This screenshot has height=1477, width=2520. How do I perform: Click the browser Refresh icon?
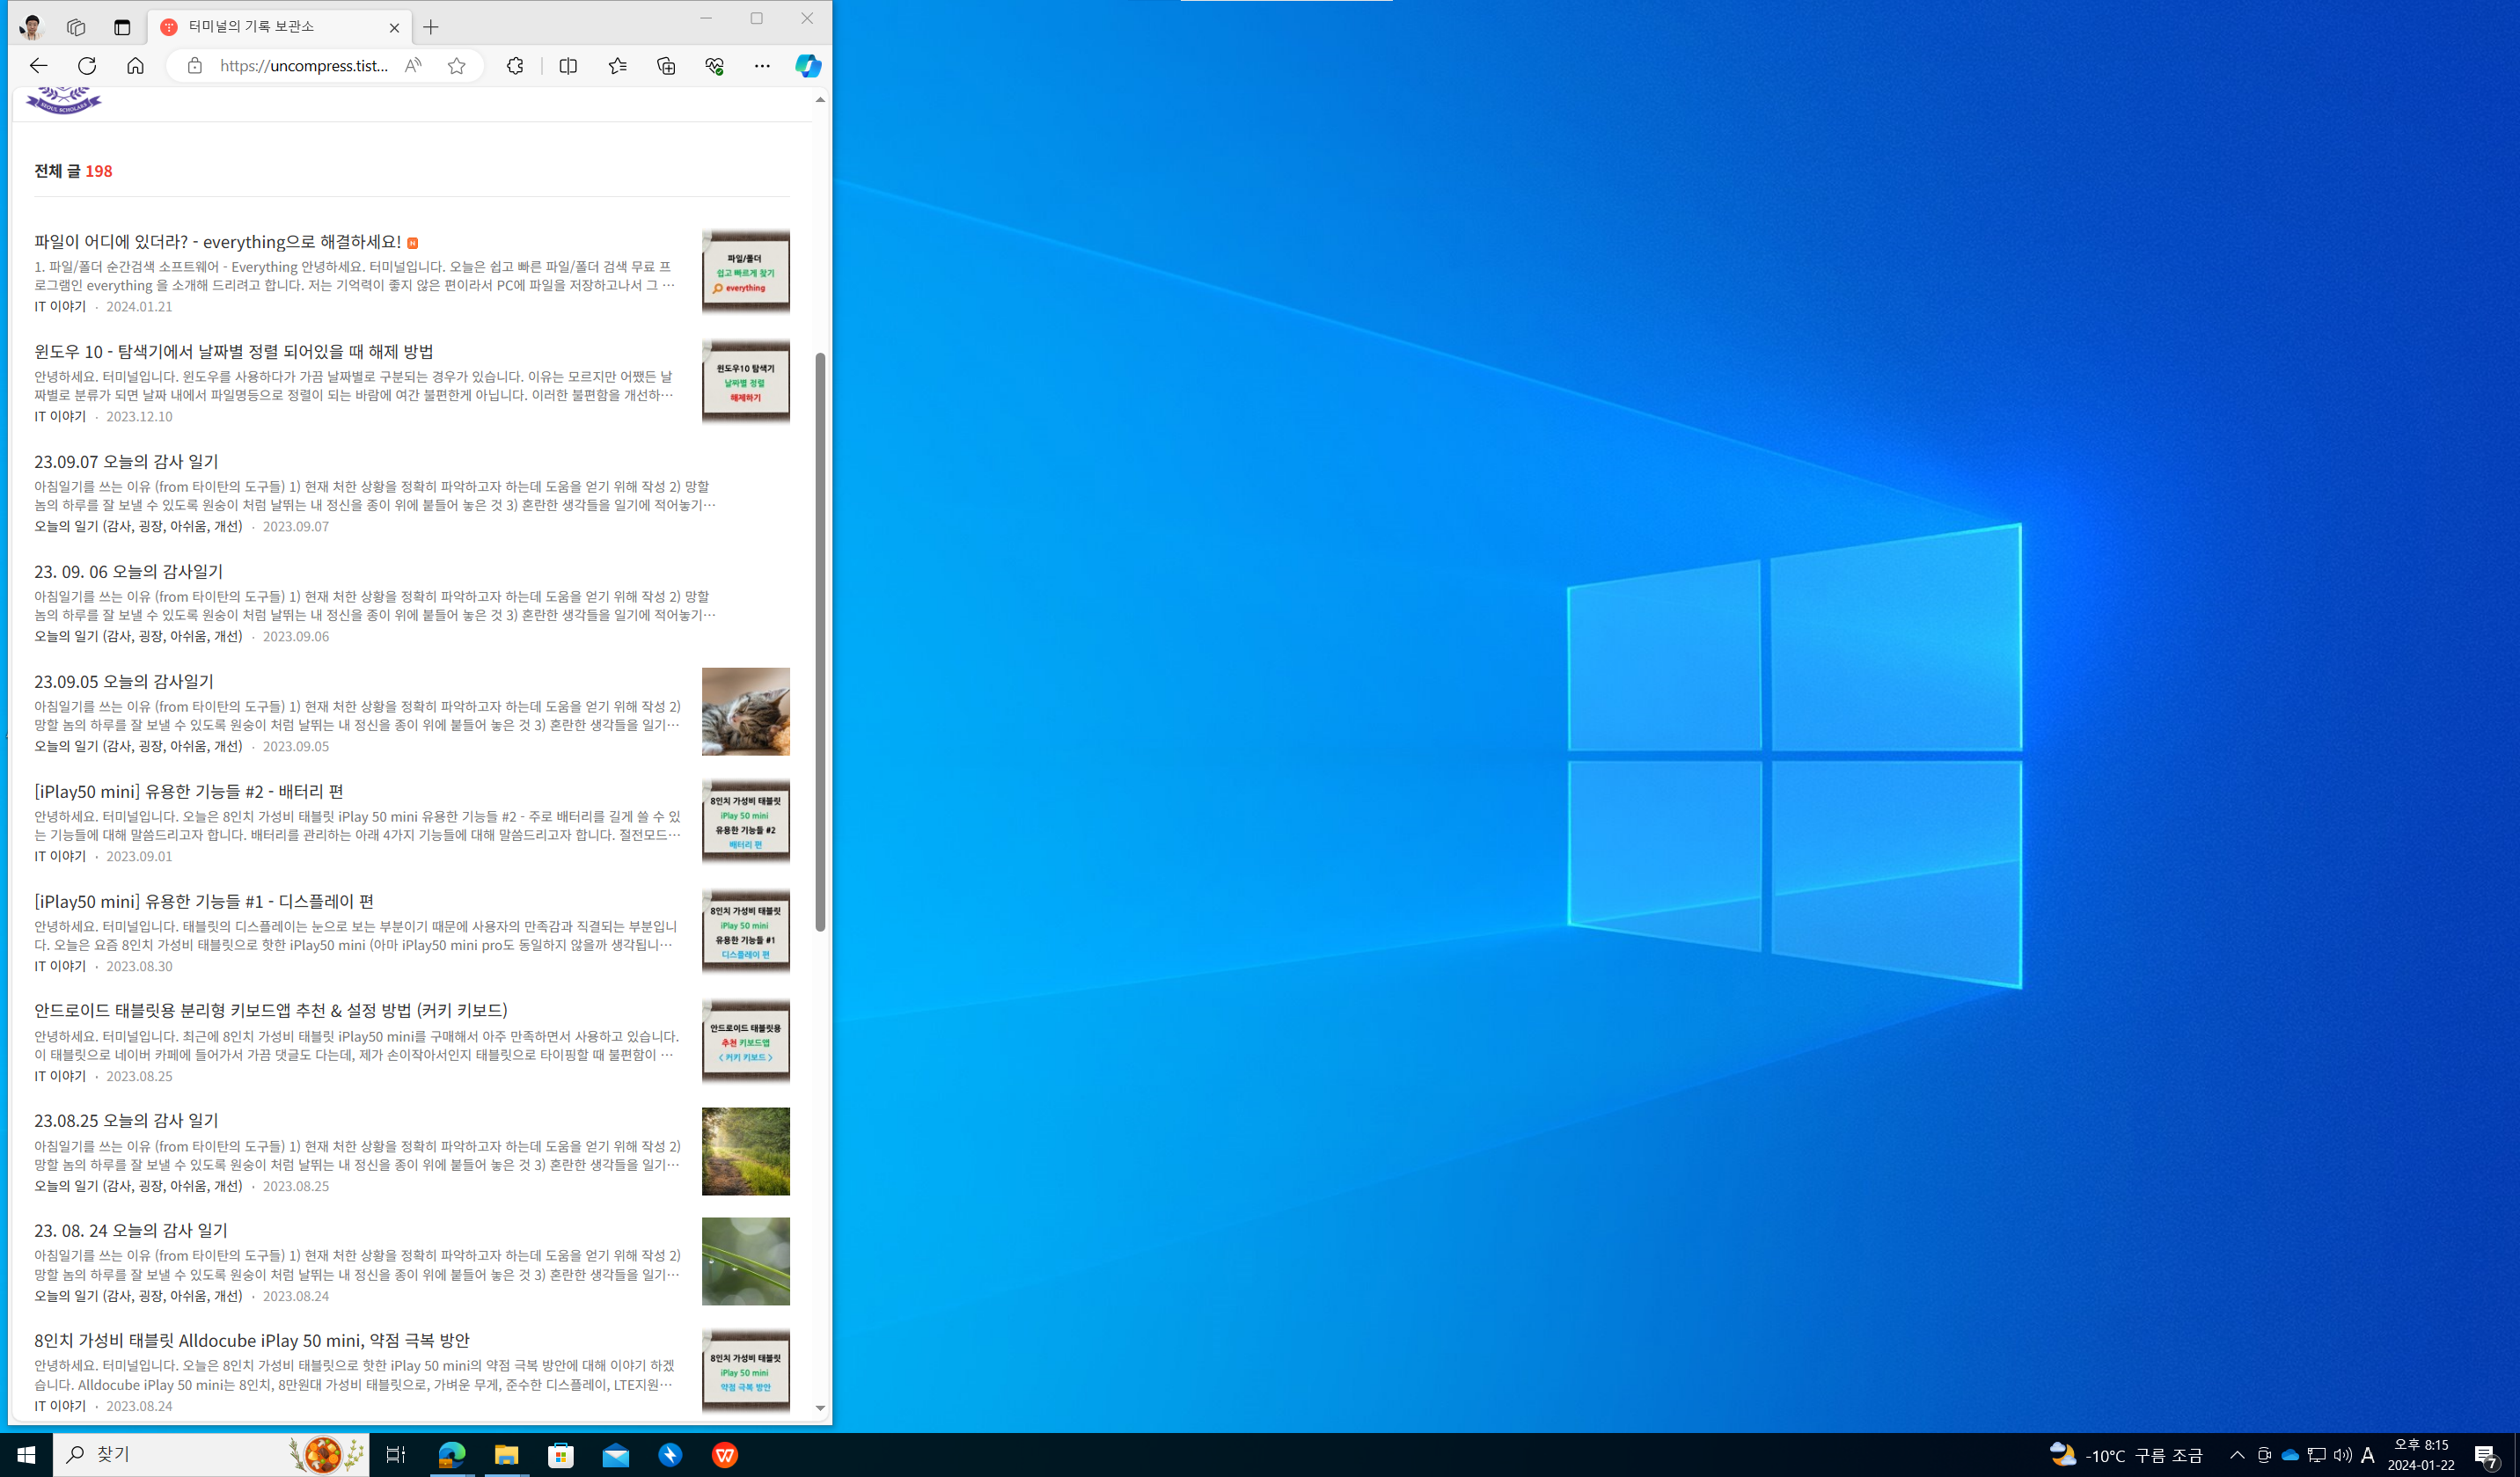point(87,66)
